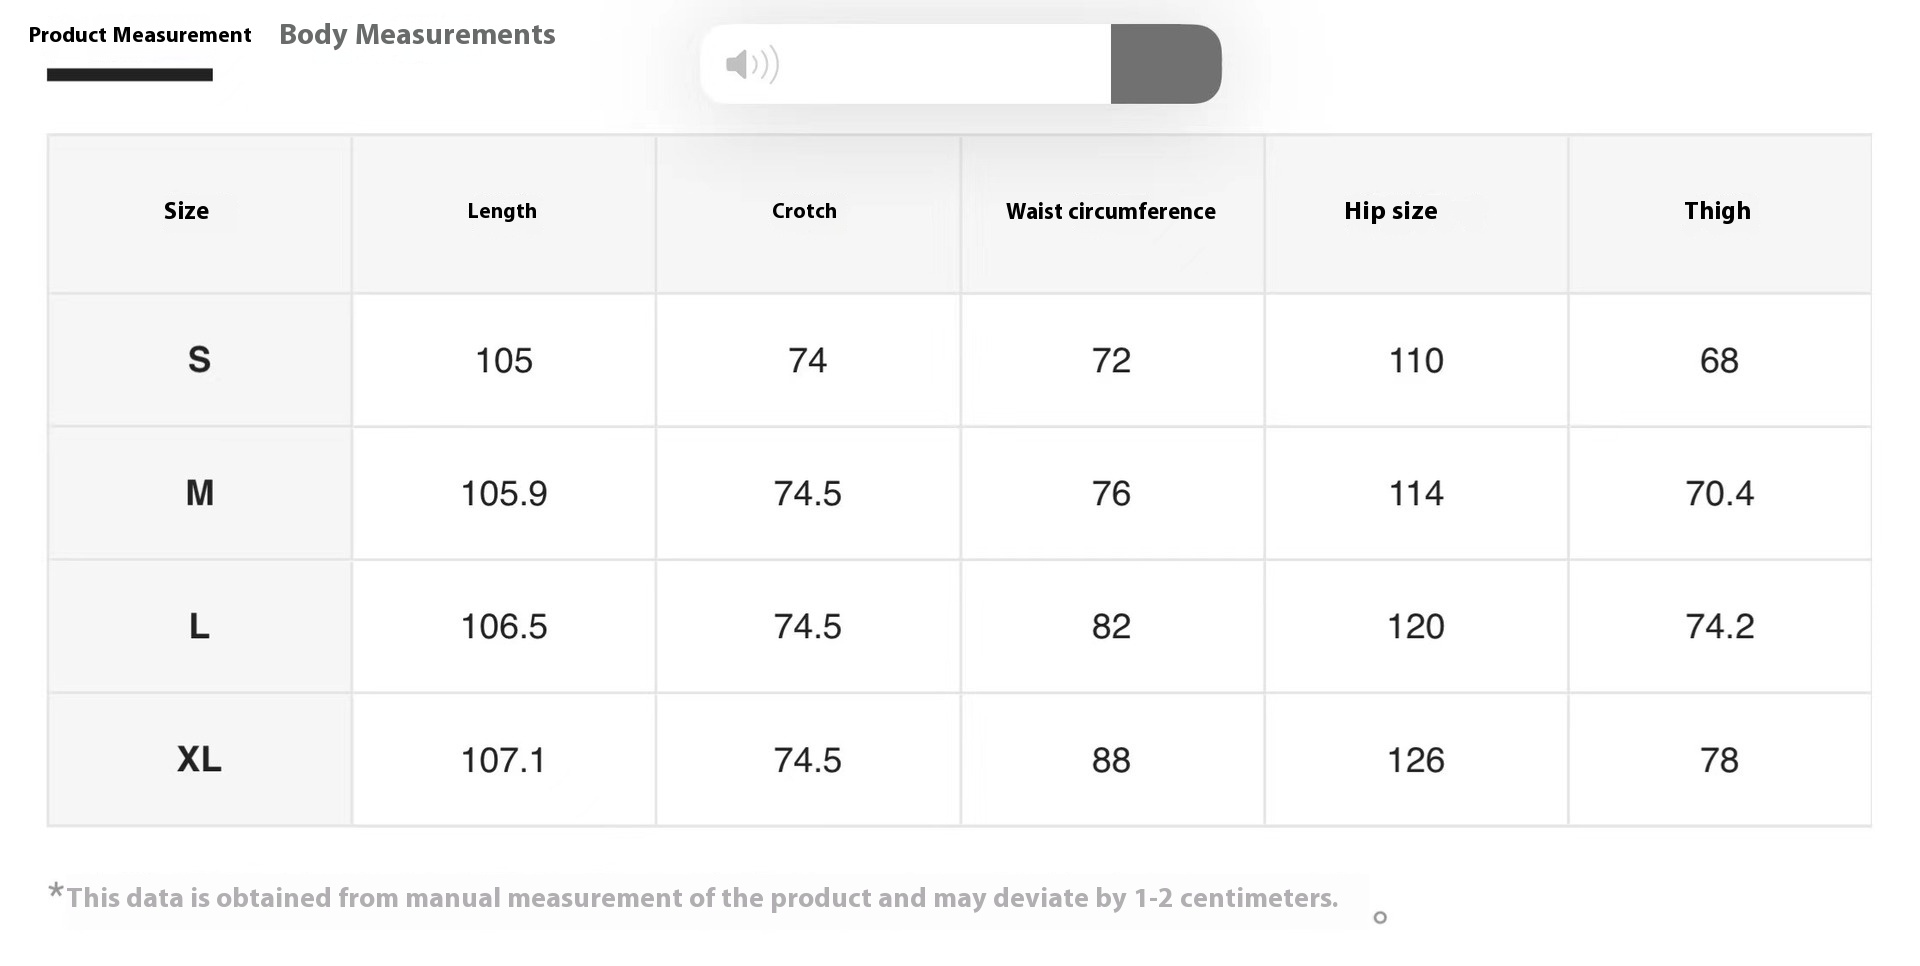Switch to the Body Measurements tab
Image resolution: width=1920 pixels, height=966 pixels.
(417, 35)
